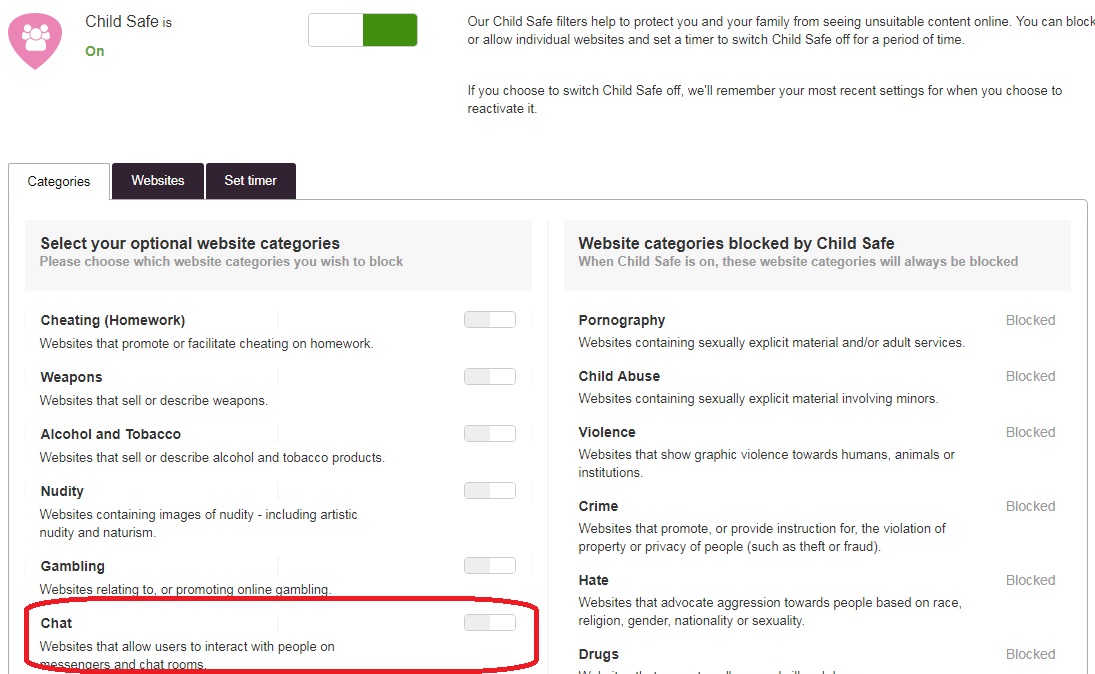Image resolution: width=1095 pixels, height=674 pixels.
Task: Click the Child Abuse category title
Action: click(619, 376)
